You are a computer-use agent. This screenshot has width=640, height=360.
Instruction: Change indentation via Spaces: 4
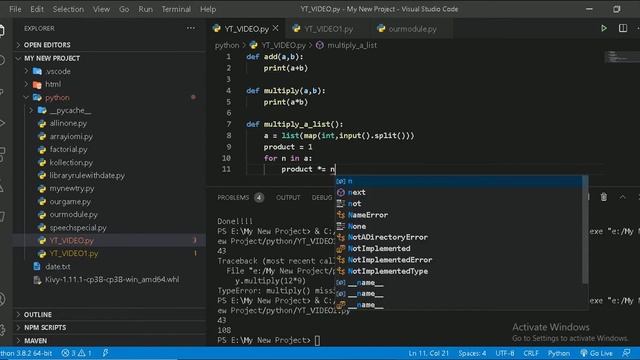tap(472, 353)
